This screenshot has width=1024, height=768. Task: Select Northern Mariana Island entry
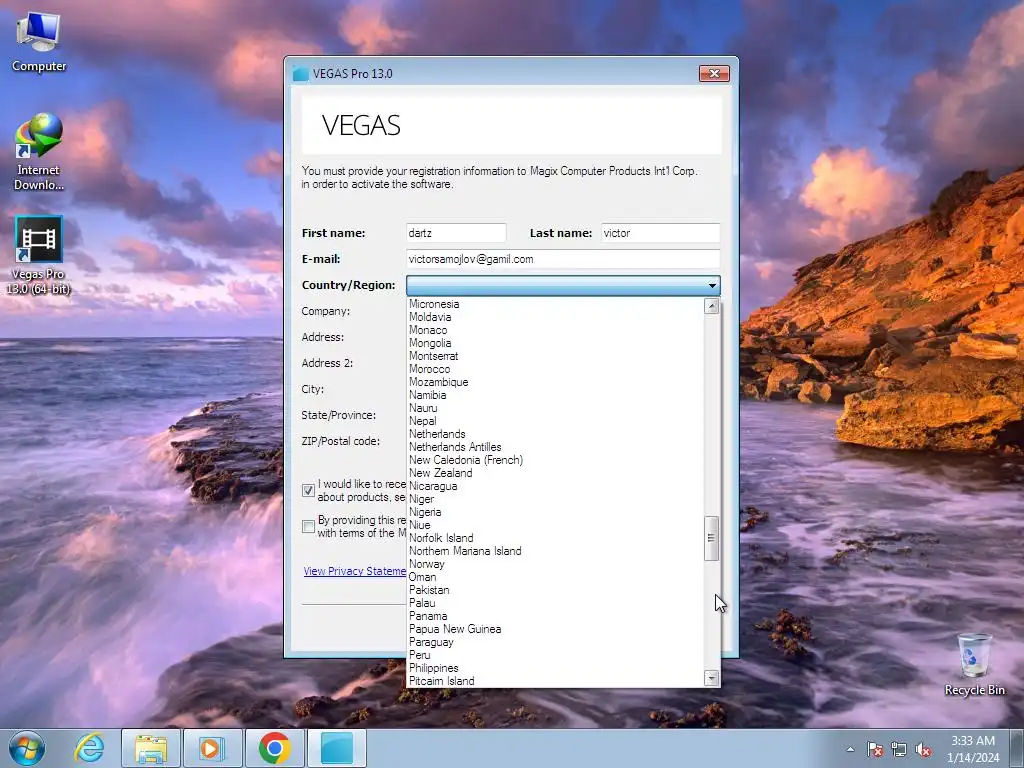[x=555, y=551]
